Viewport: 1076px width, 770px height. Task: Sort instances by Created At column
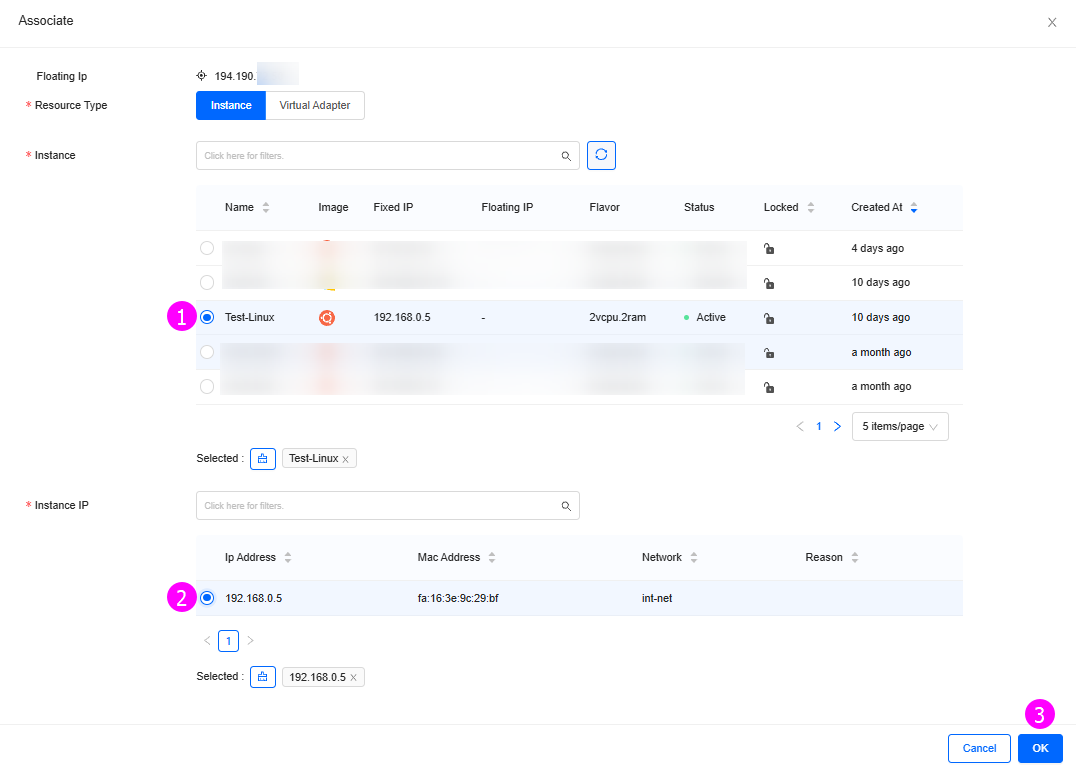pyautogui.click(x=913, y=207)
